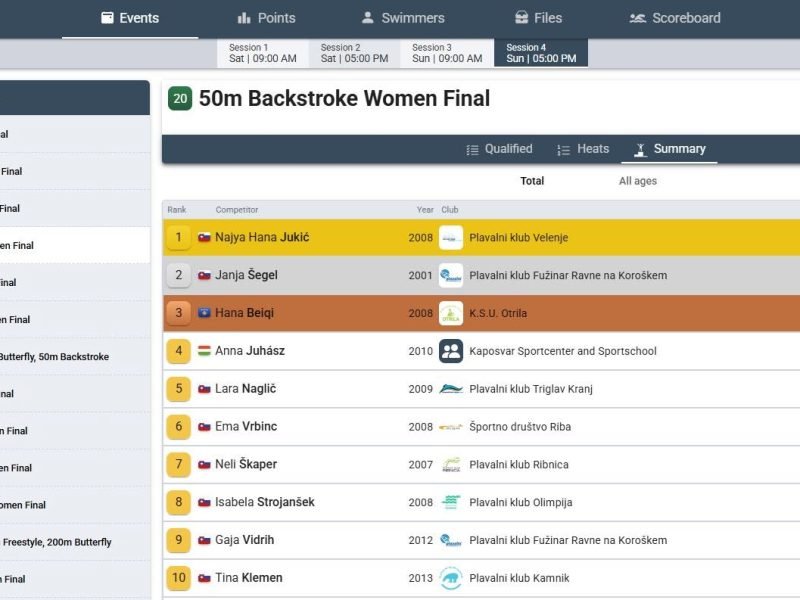
Task: Select Session 2 Sat 05:00 PM
Action: (x=355, y=53)
